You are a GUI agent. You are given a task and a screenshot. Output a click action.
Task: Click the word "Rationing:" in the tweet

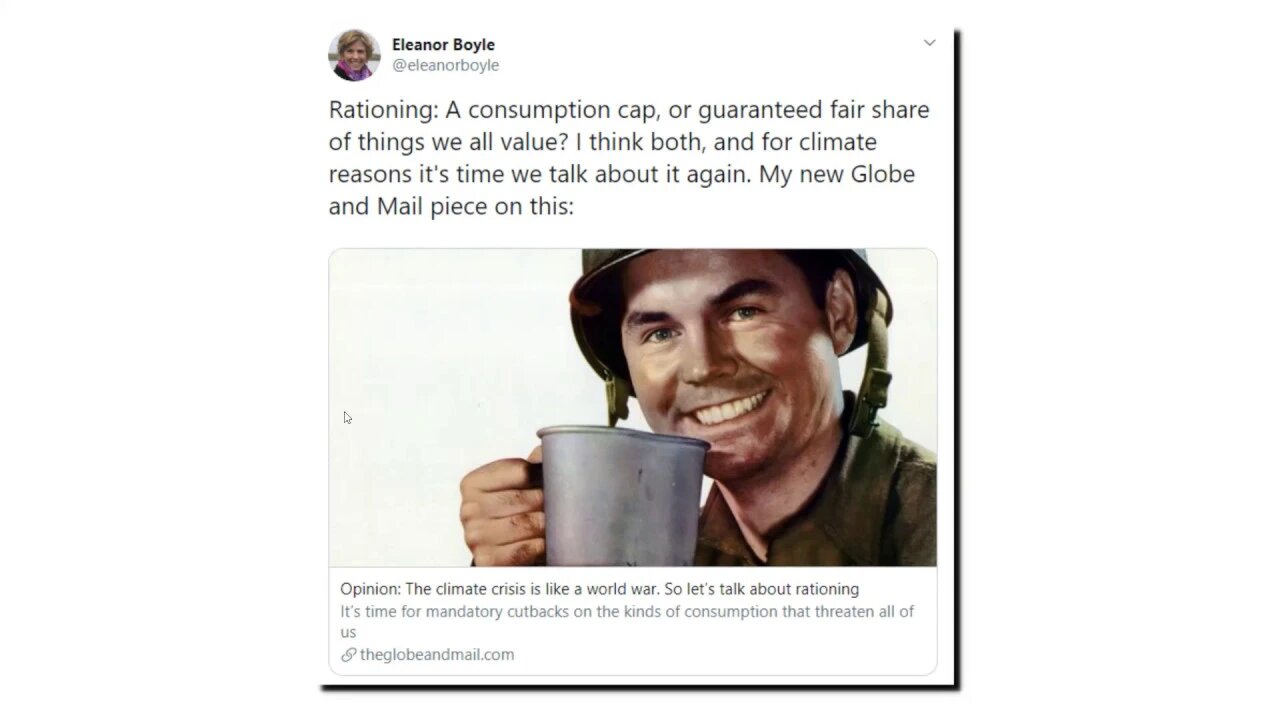pyautogui.click(x=383, y=110)
